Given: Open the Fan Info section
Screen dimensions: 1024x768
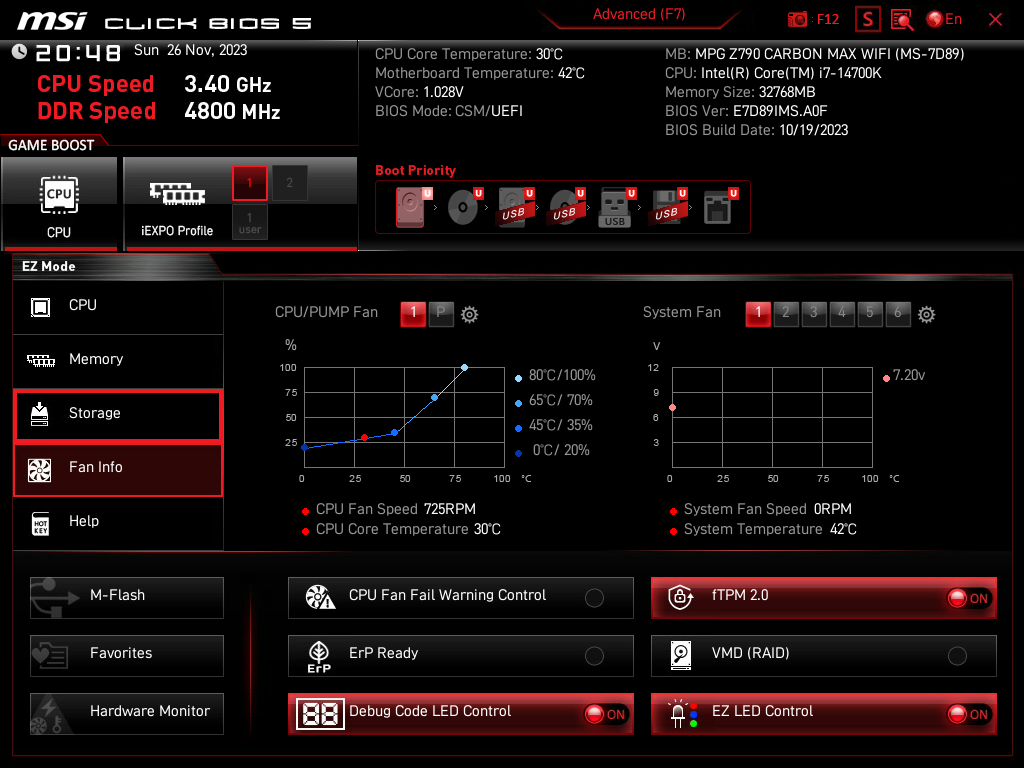Looking at the screenshot, I should pyautogui.click(x=118, y=468).
